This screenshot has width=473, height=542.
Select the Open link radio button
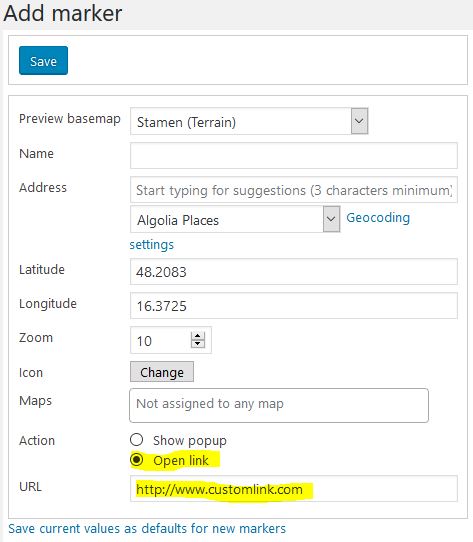click(137, 460)
